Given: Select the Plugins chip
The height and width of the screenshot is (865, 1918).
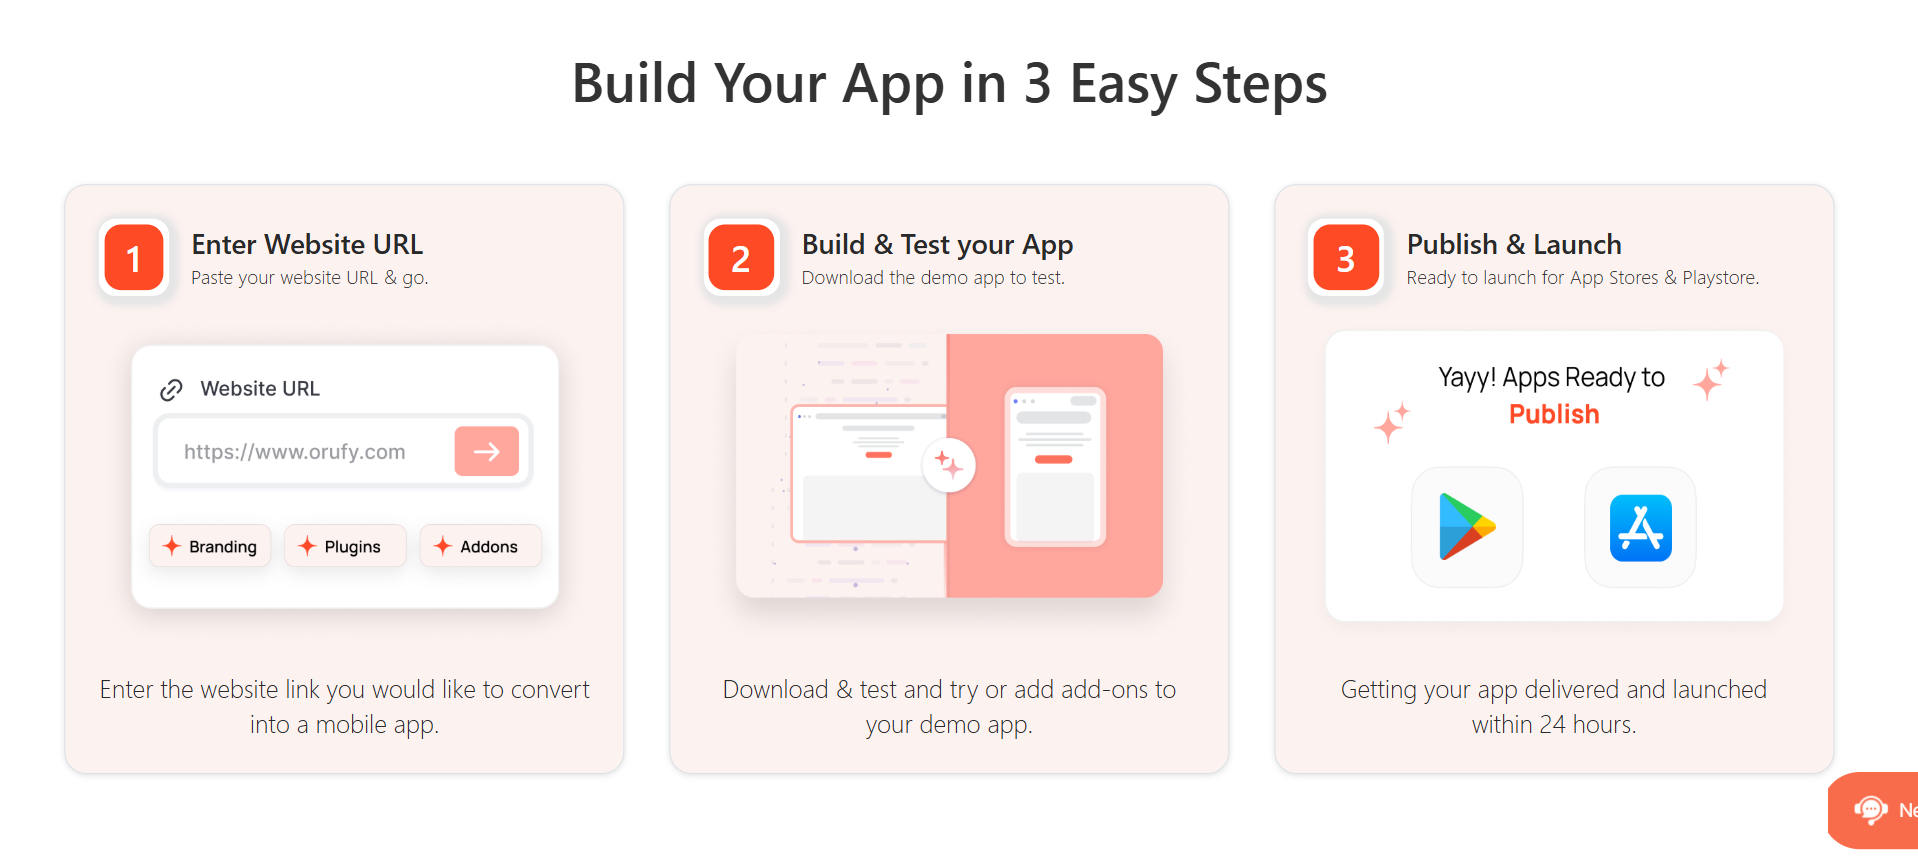Looking at the screenshot, I should [x=345, y=546].
